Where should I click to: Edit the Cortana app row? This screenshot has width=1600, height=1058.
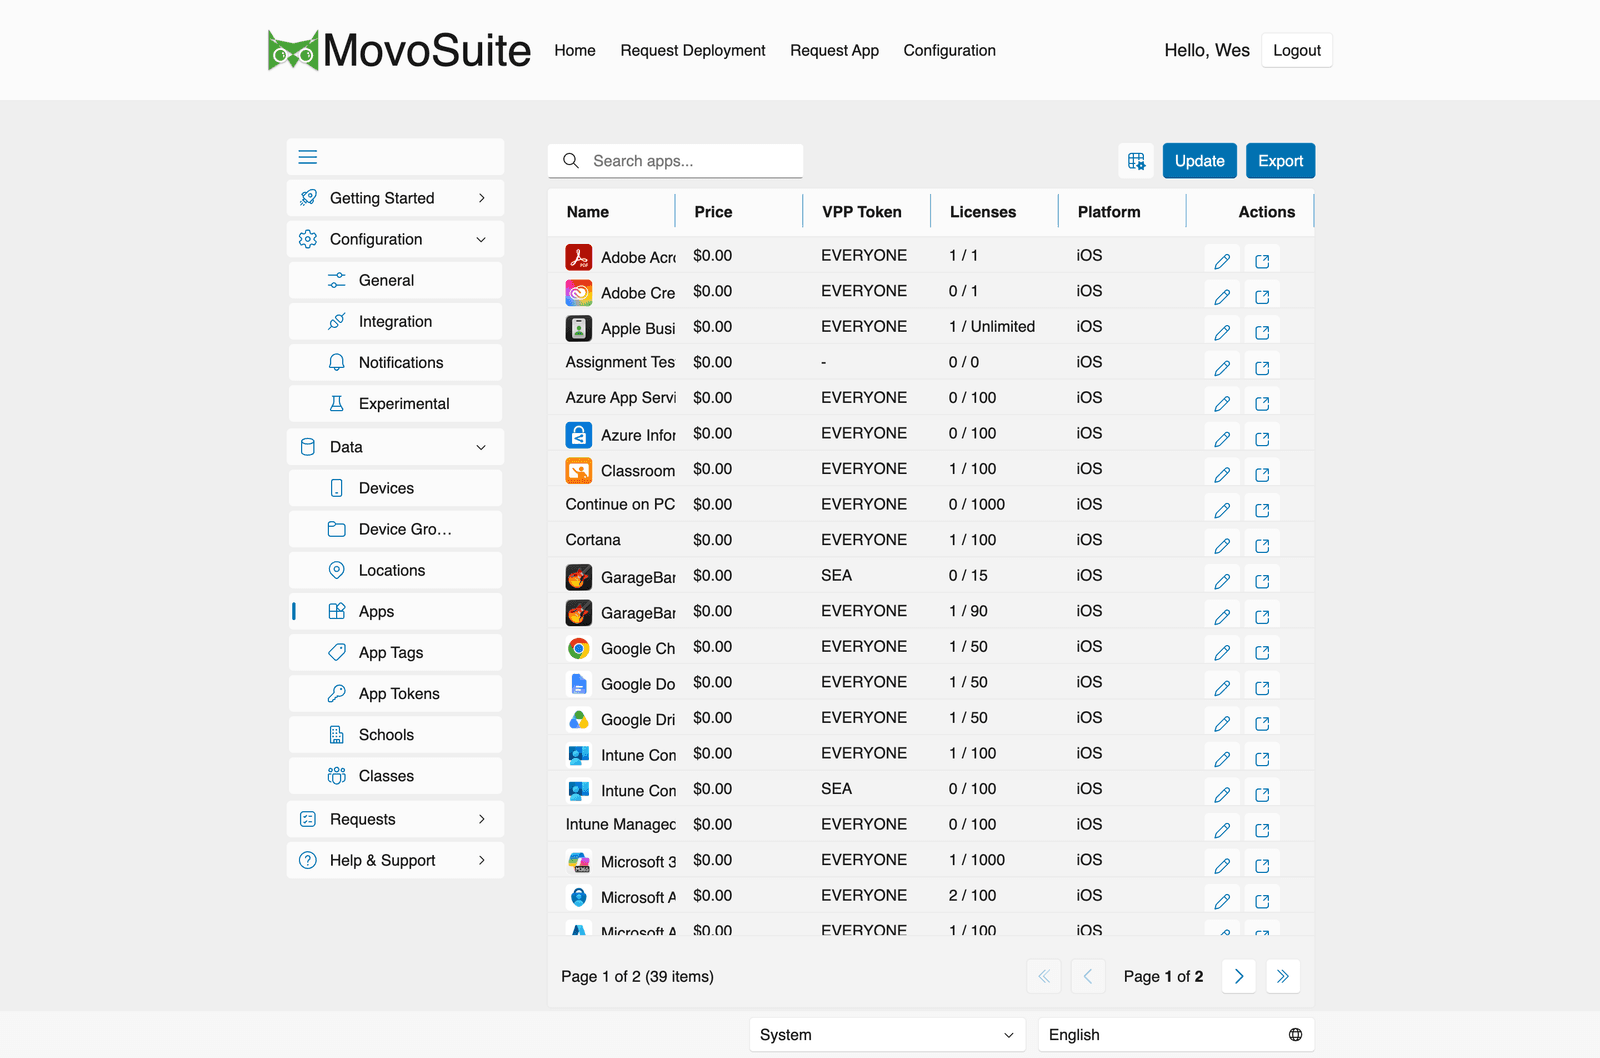[x=1222, y=546]
